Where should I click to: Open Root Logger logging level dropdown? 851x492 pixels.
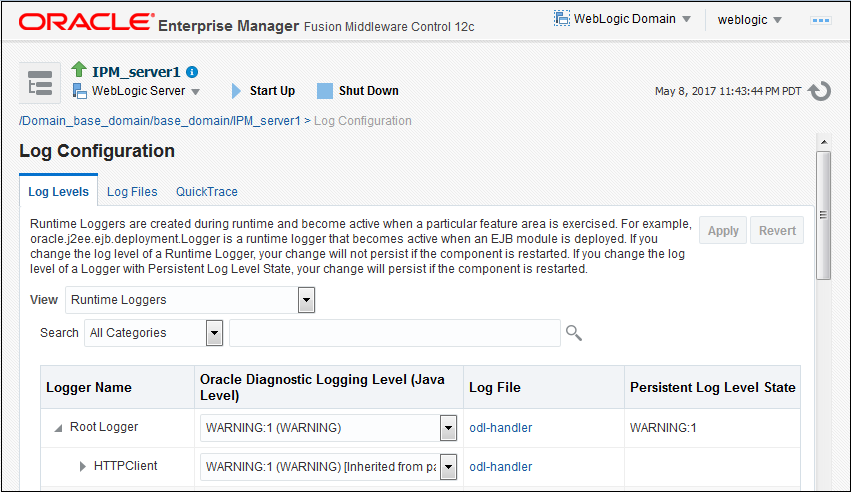(448, 428)
